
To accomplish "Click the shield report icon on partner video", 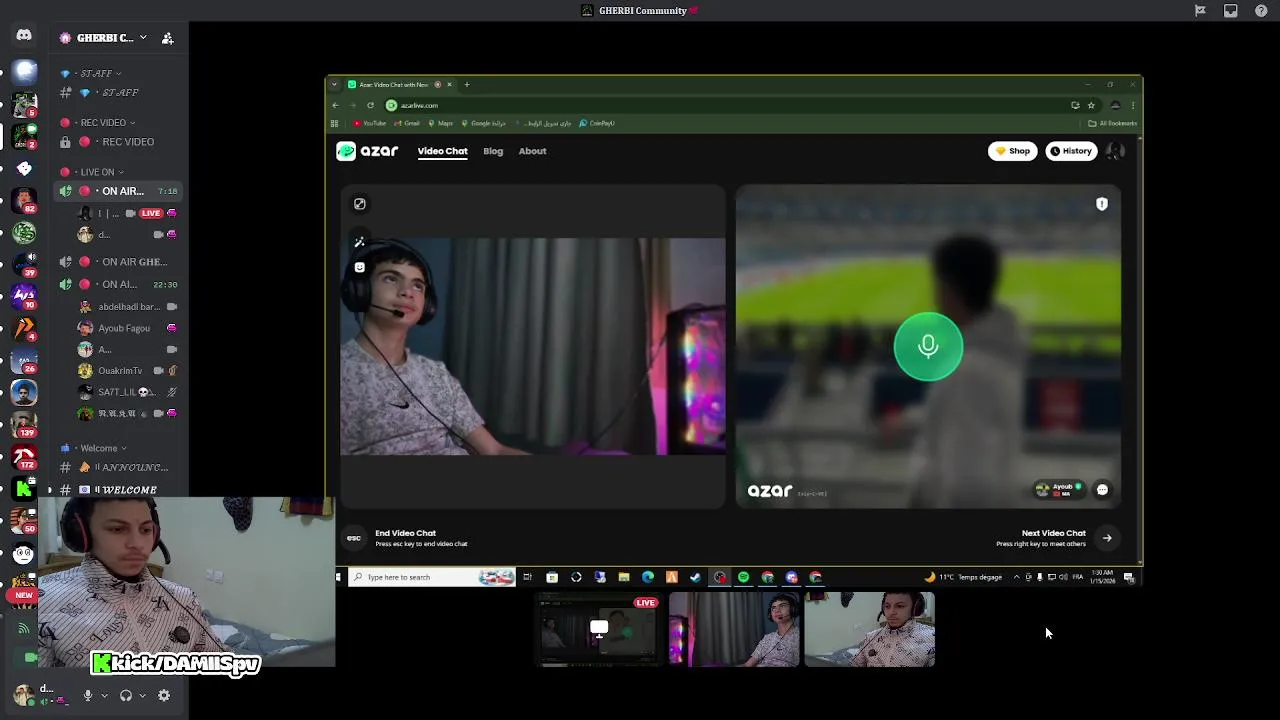I will click(1102, 204).
